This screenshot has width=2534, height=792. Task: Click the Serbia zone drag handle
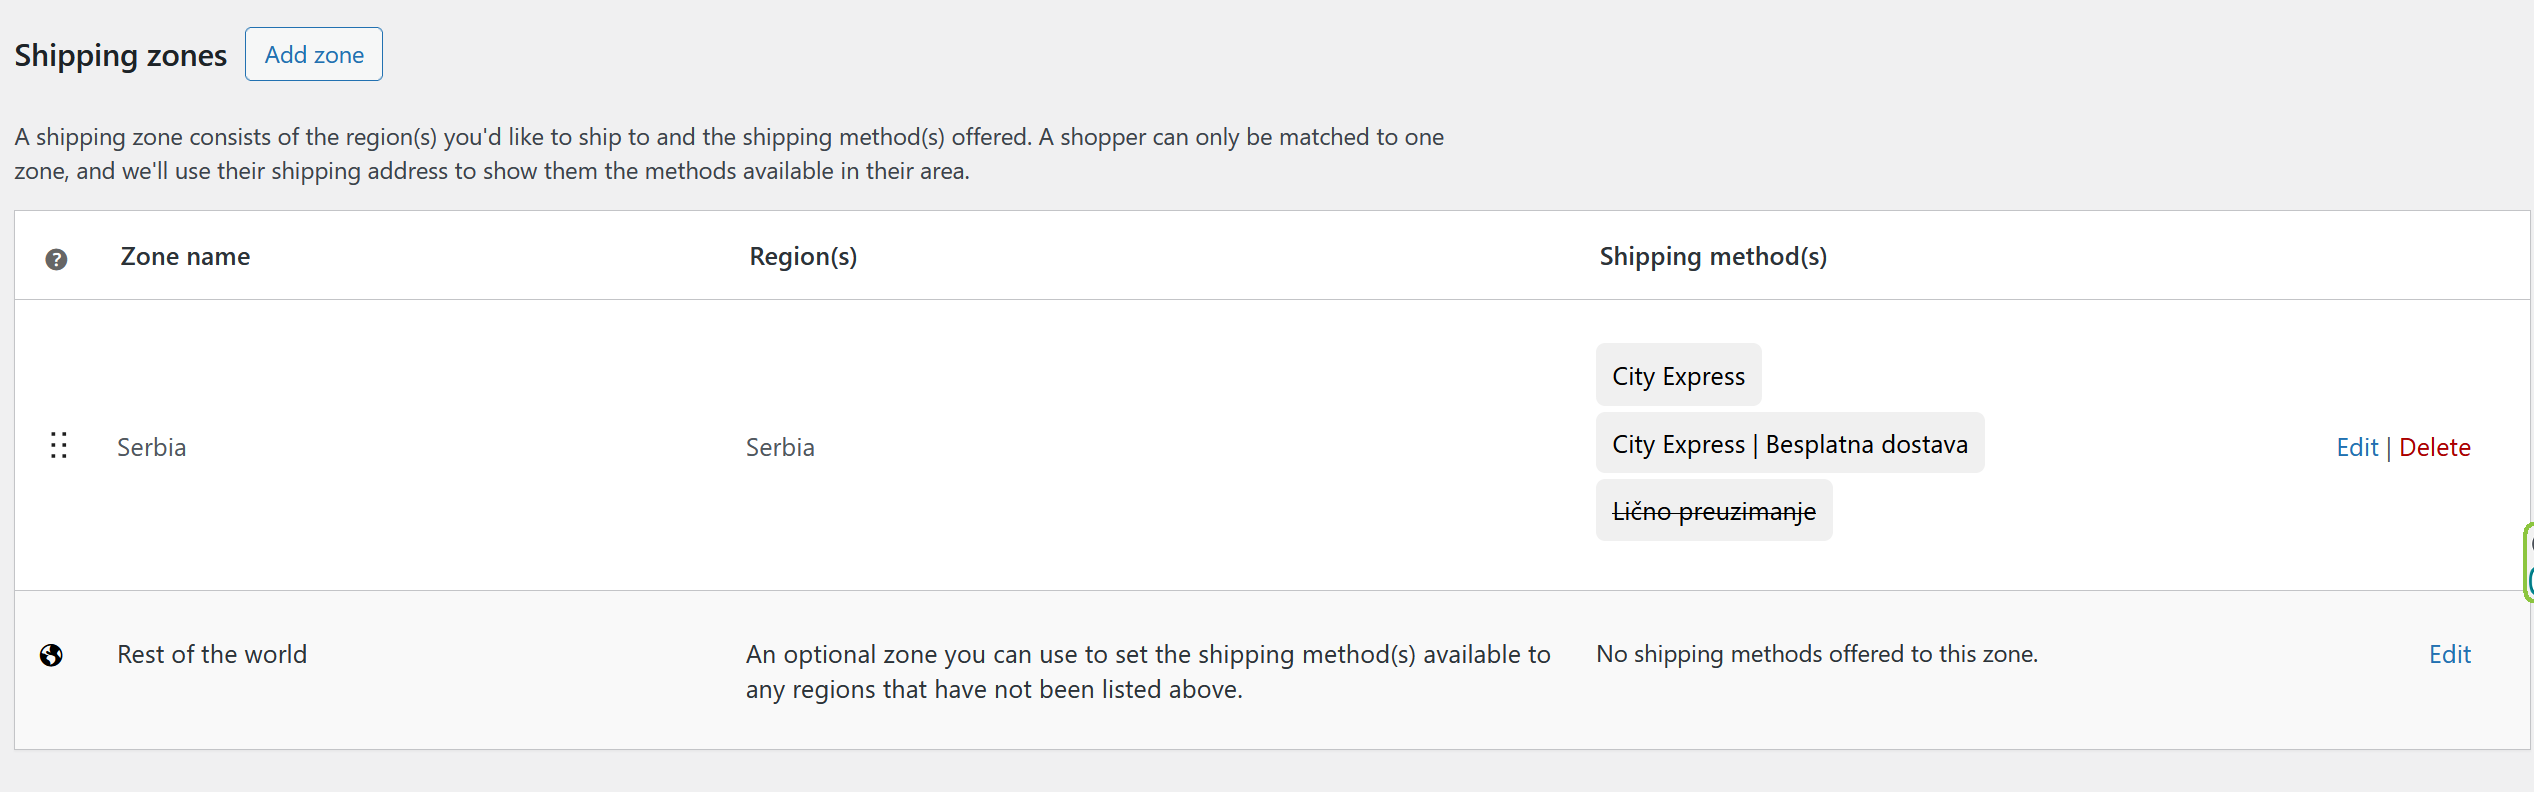pyautogui.click(x=59, y=446)
